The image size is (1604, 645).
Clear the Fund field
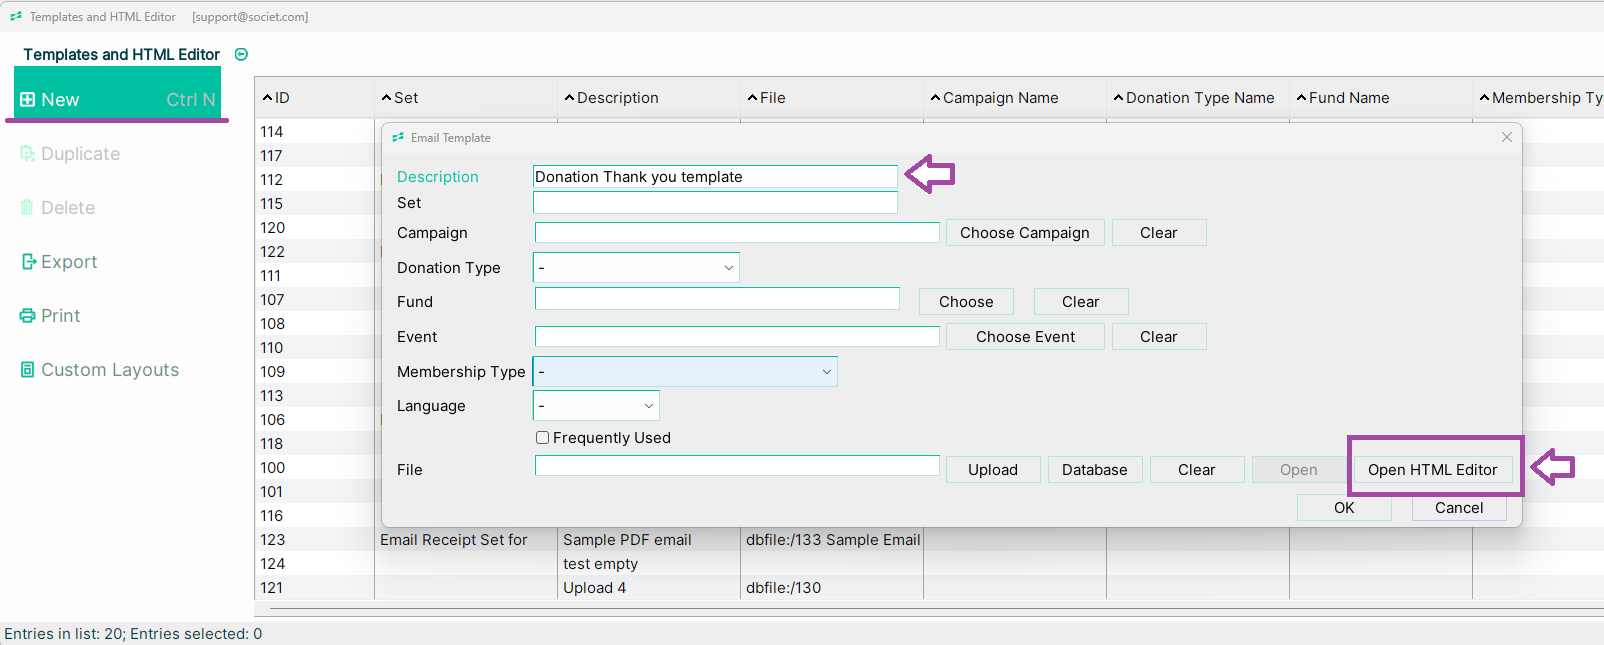click(x=1081, y=302)
